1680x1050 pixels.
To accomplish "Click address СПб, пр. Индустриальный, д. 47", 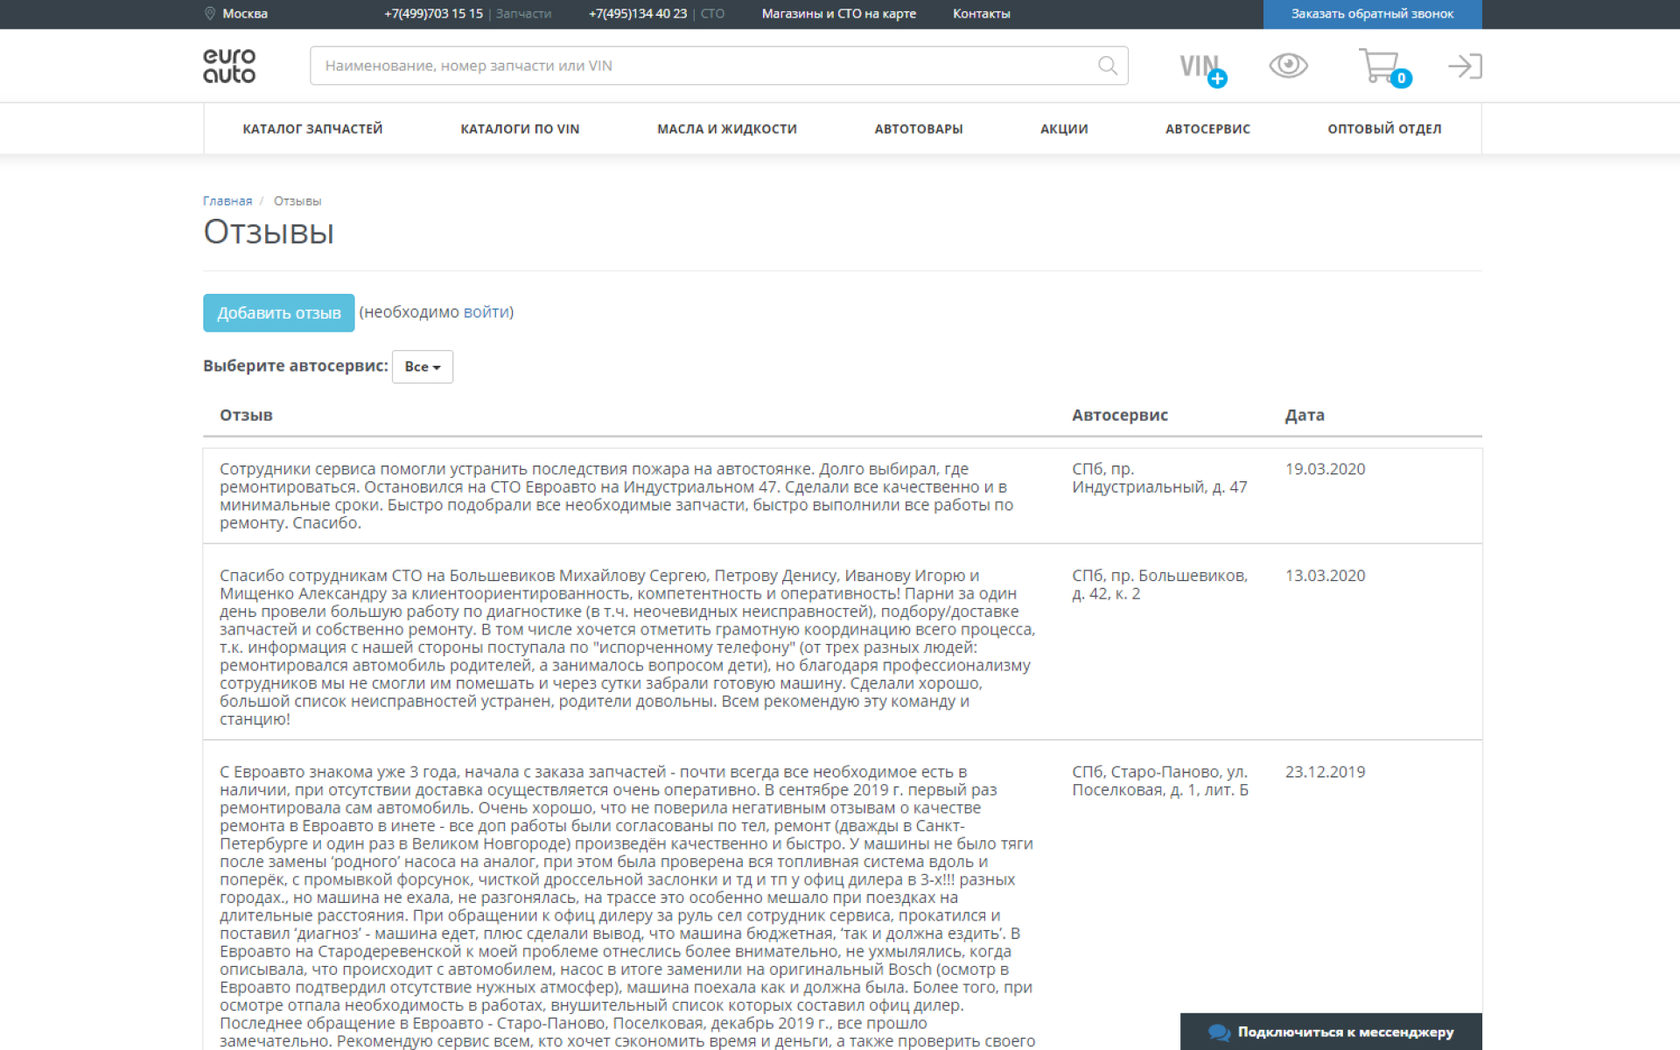I will [1160, 478].
